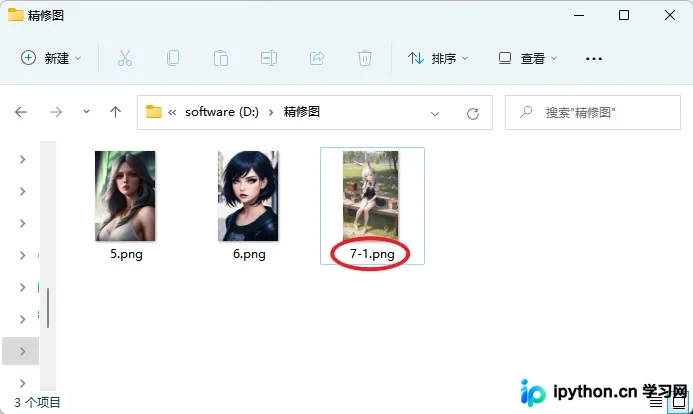
Task: Go back with the left arrow
Action: coord(21,112)
